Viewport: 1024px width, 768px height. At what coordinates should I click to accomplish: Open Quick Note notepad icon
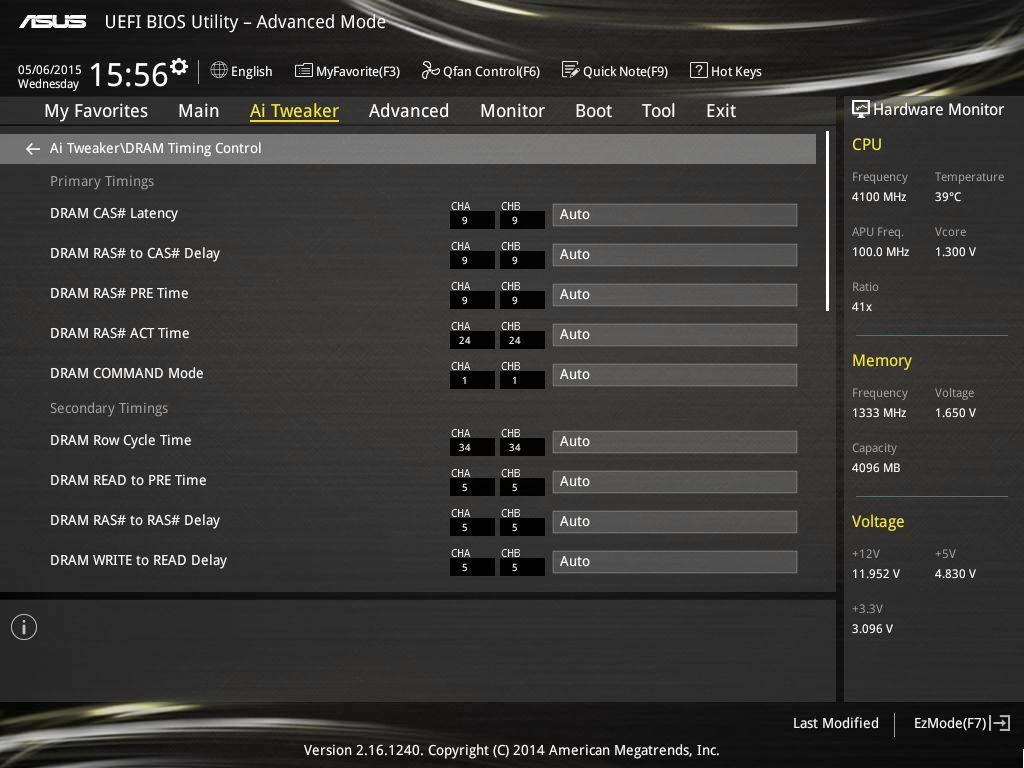pyautogui.click(x=569, y=70)
